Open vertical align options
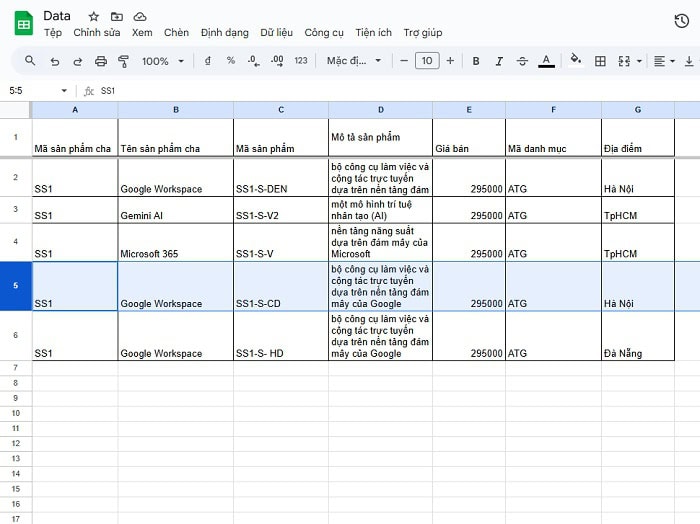 pos(689,61)
